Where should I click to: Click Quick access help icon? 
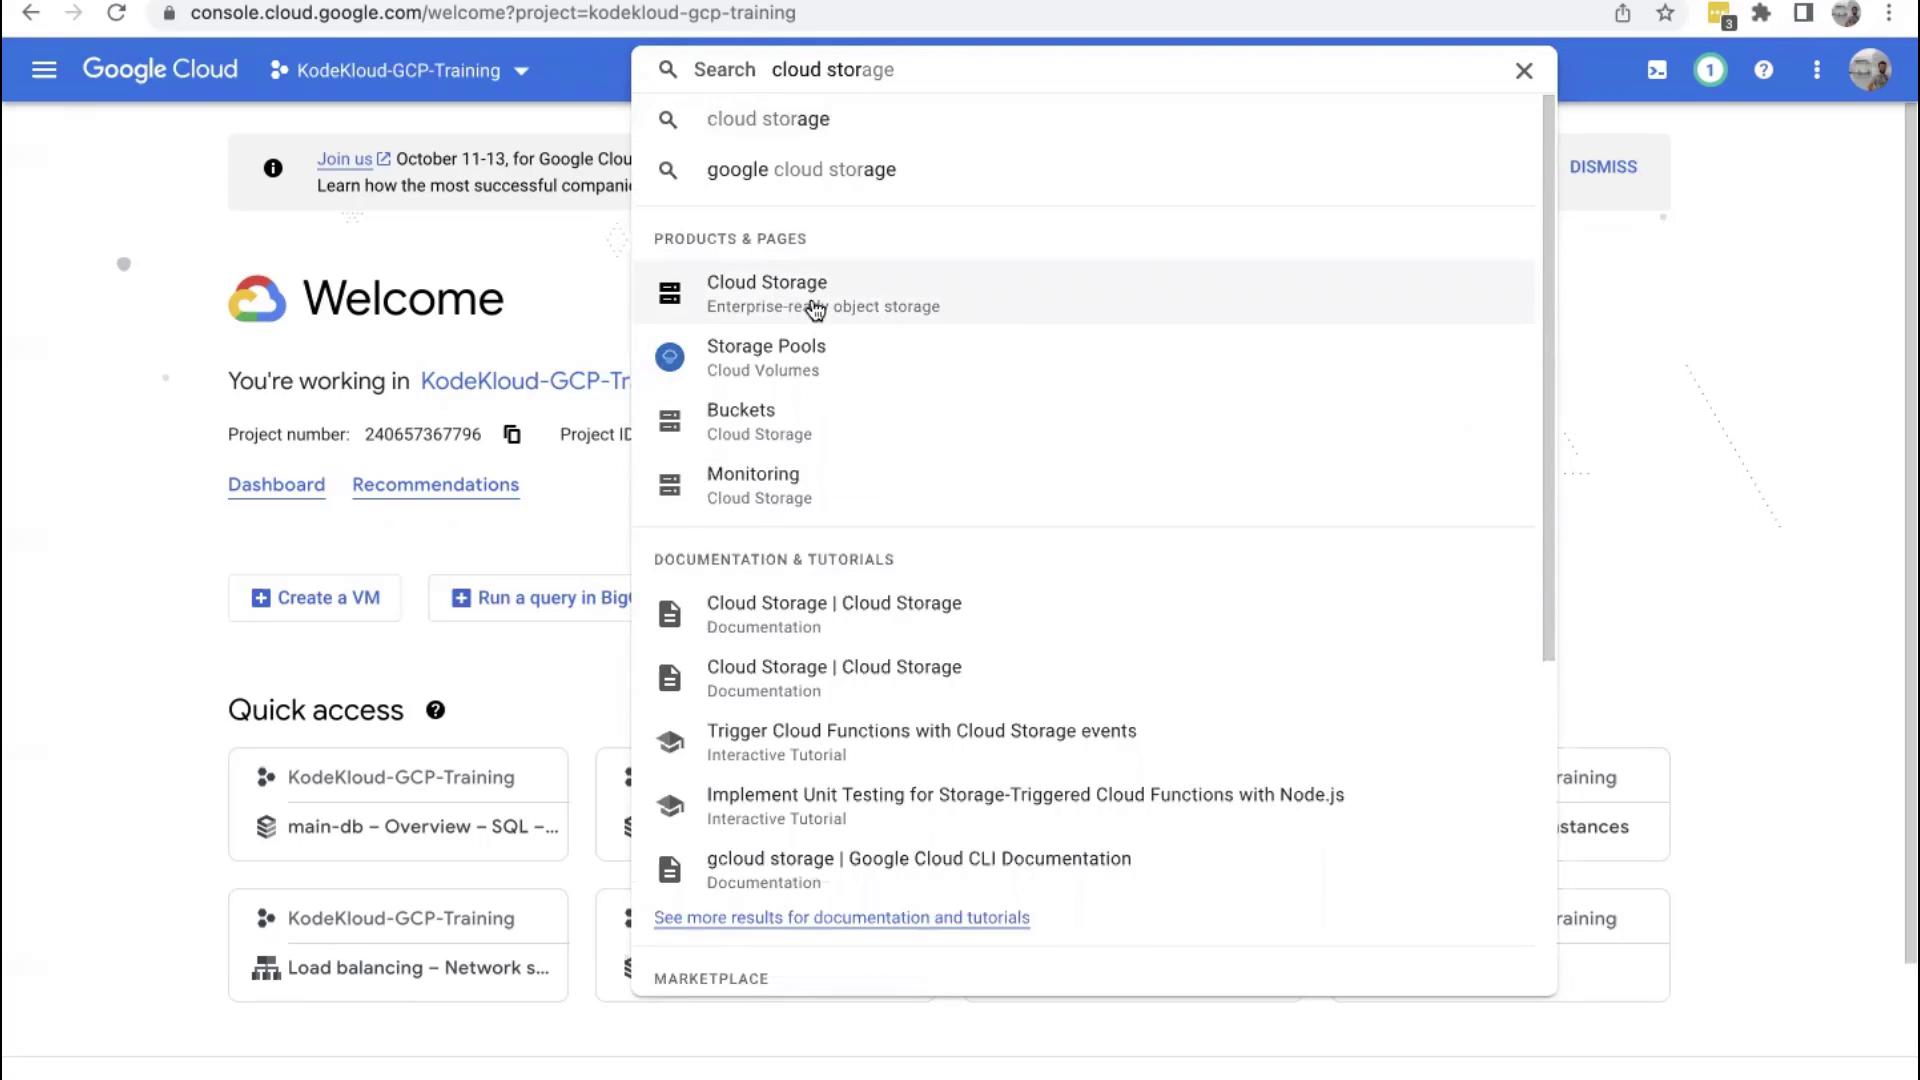(435, 710)
